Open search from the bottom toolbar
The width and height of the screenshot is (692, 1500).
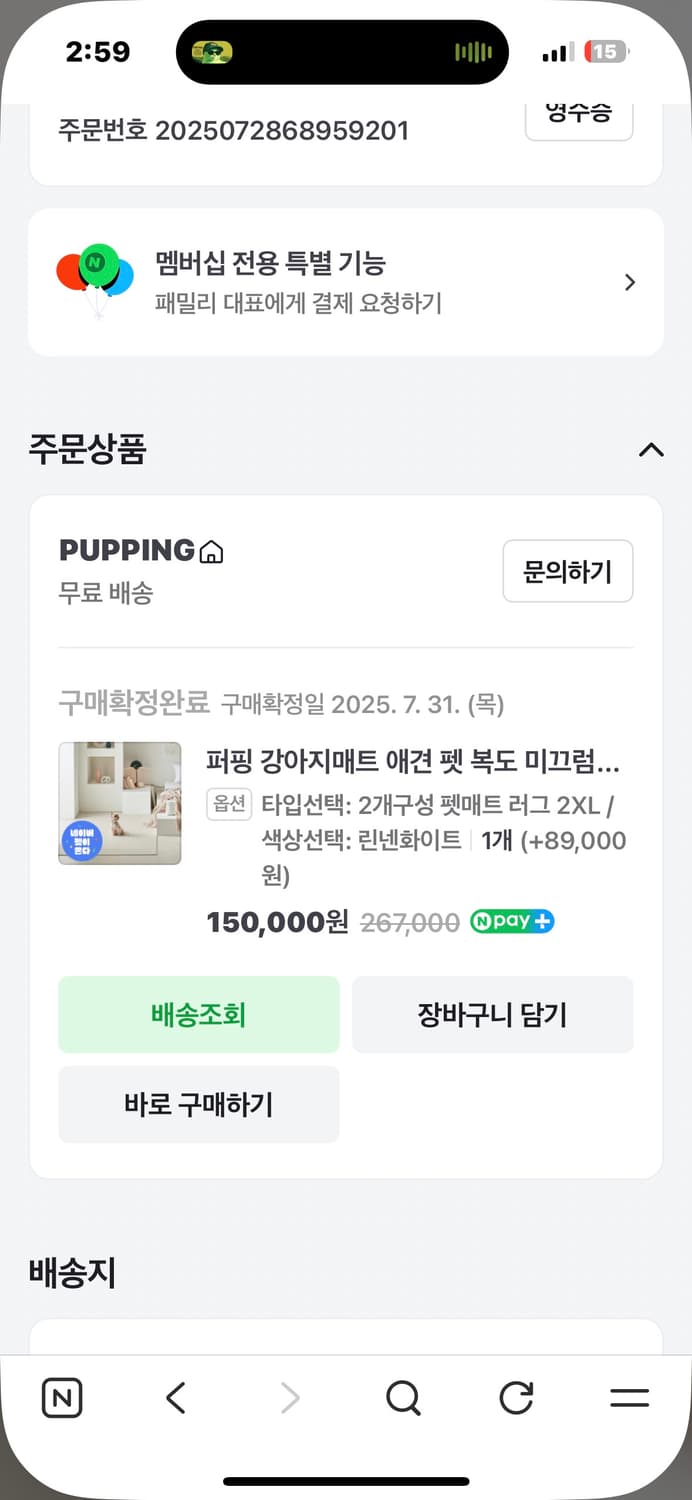coord(402,1398)
